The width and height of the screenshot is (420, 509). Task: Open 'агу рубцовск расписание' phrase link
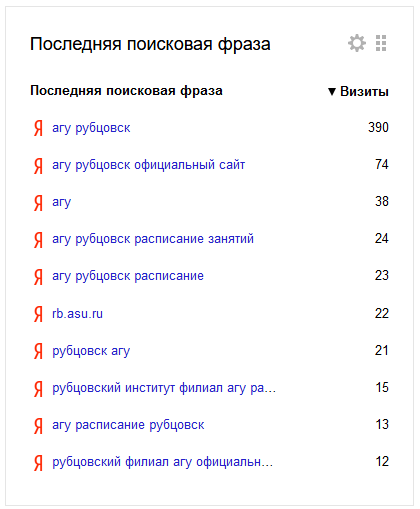(128, 276)
